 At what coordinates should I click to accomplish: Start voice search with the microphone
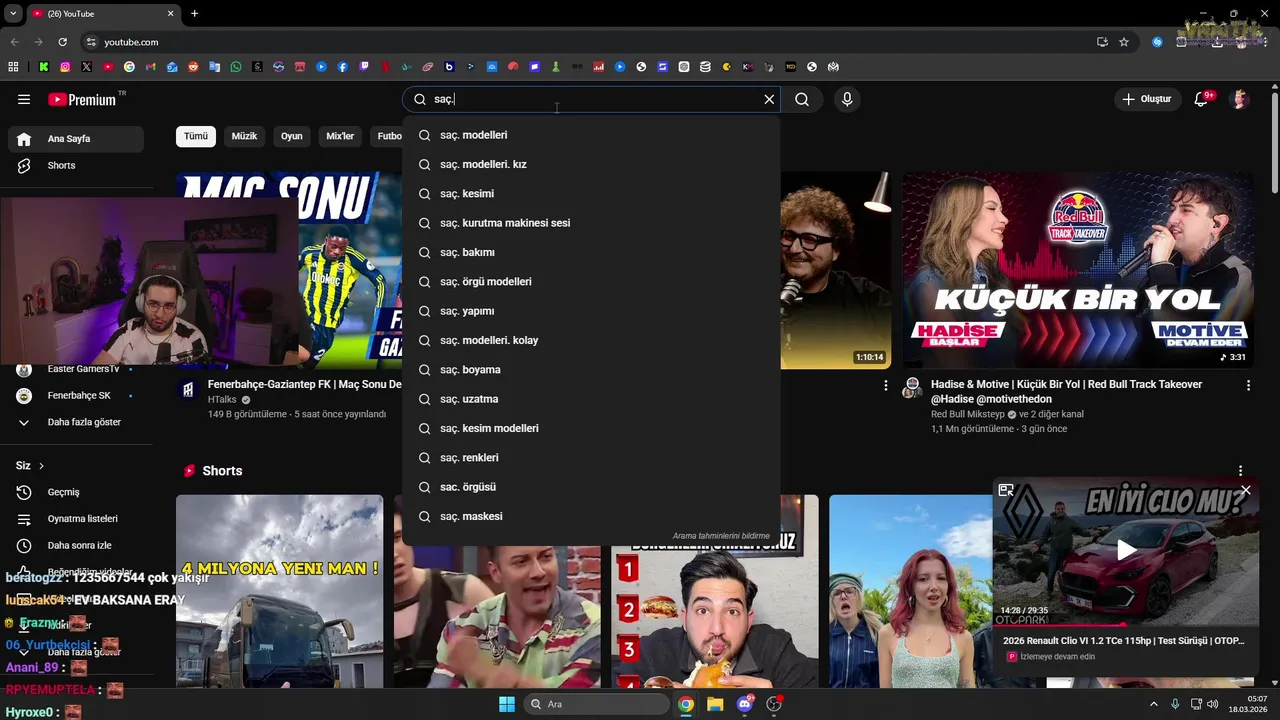click(x=847, y=99)
